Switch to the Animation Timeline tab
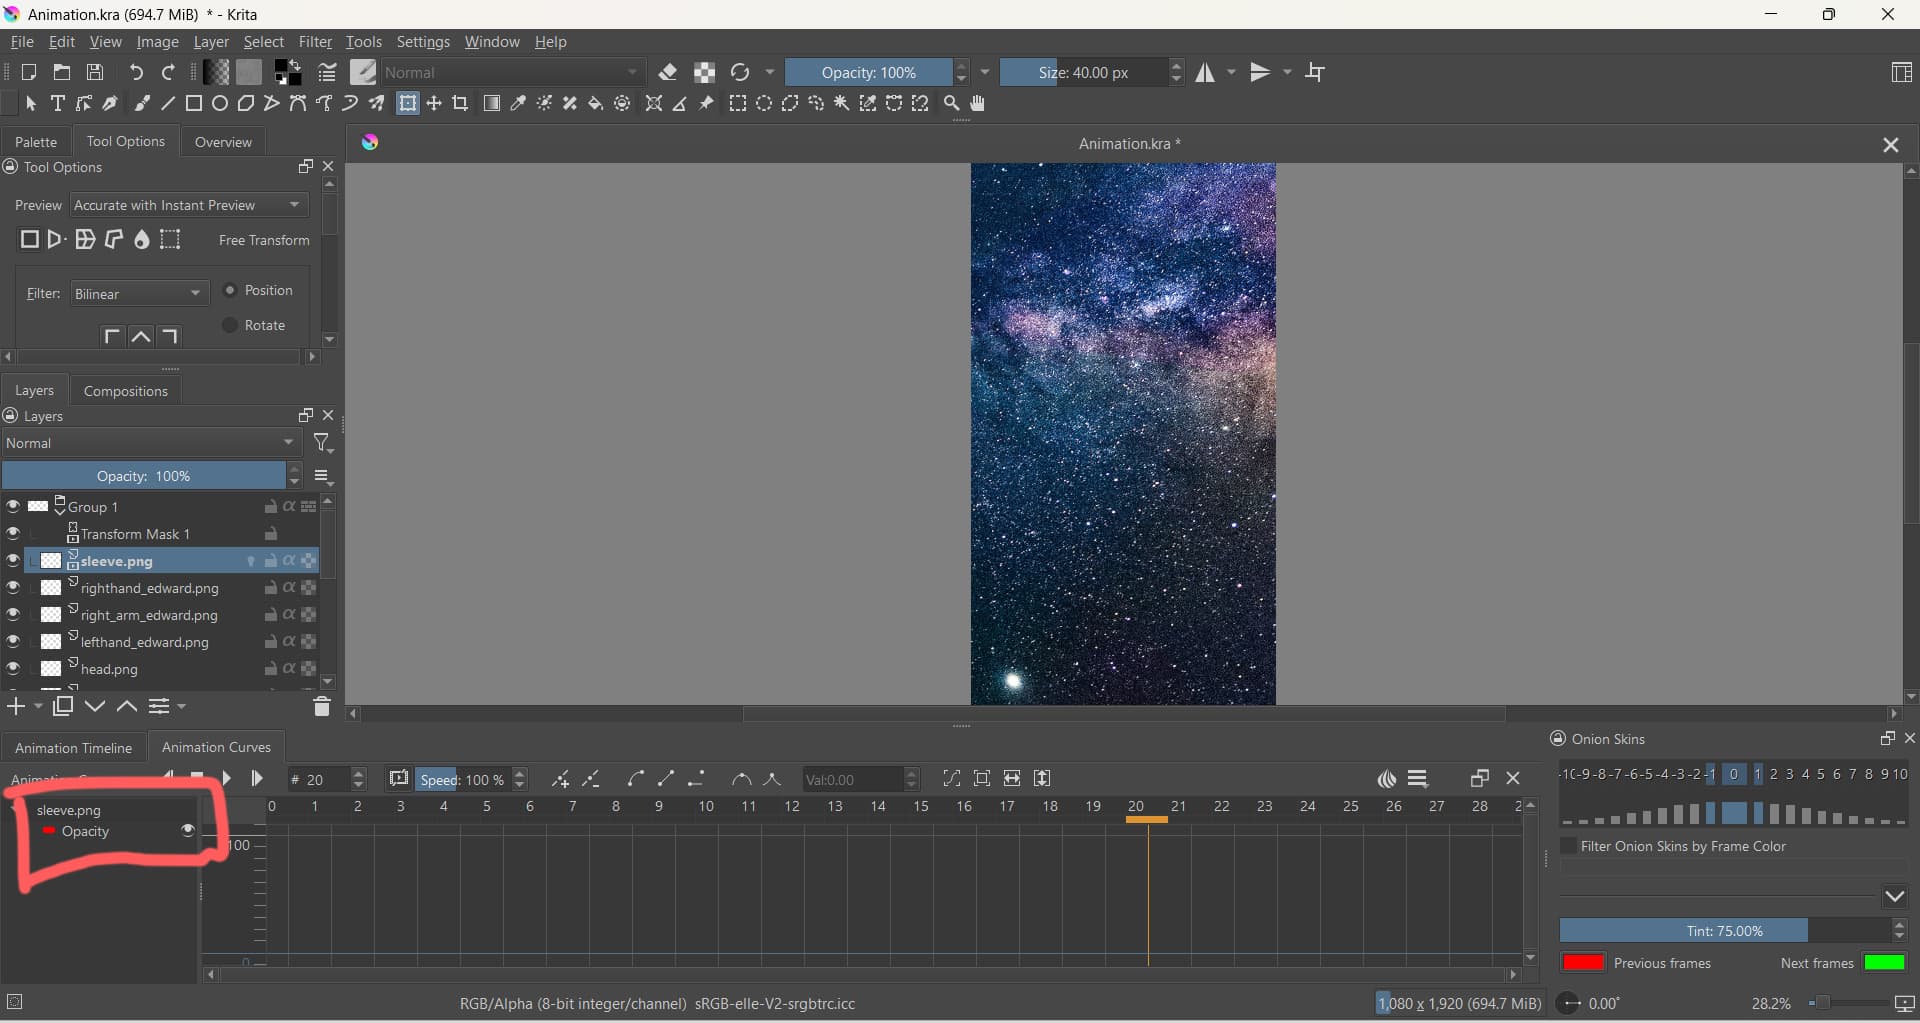Screen dimensions: 1920x1023 tap(73, 748)
